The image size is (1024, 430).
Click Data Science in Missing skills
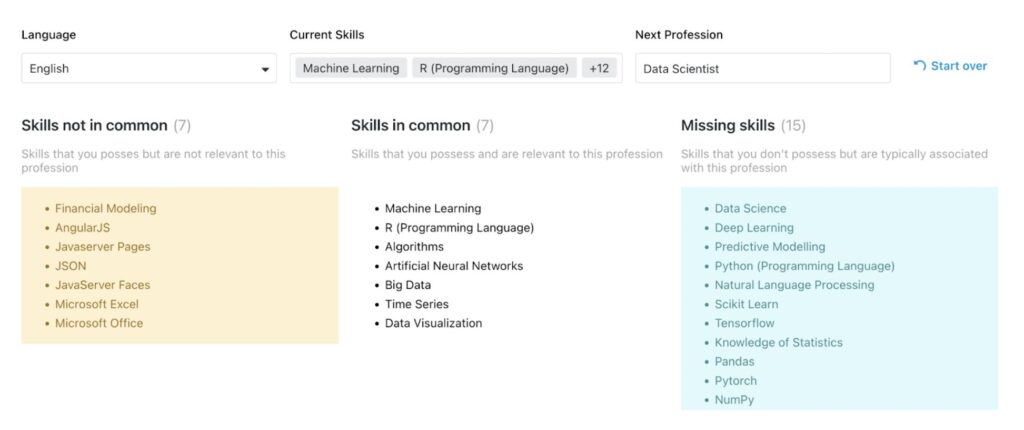[750, 208]
